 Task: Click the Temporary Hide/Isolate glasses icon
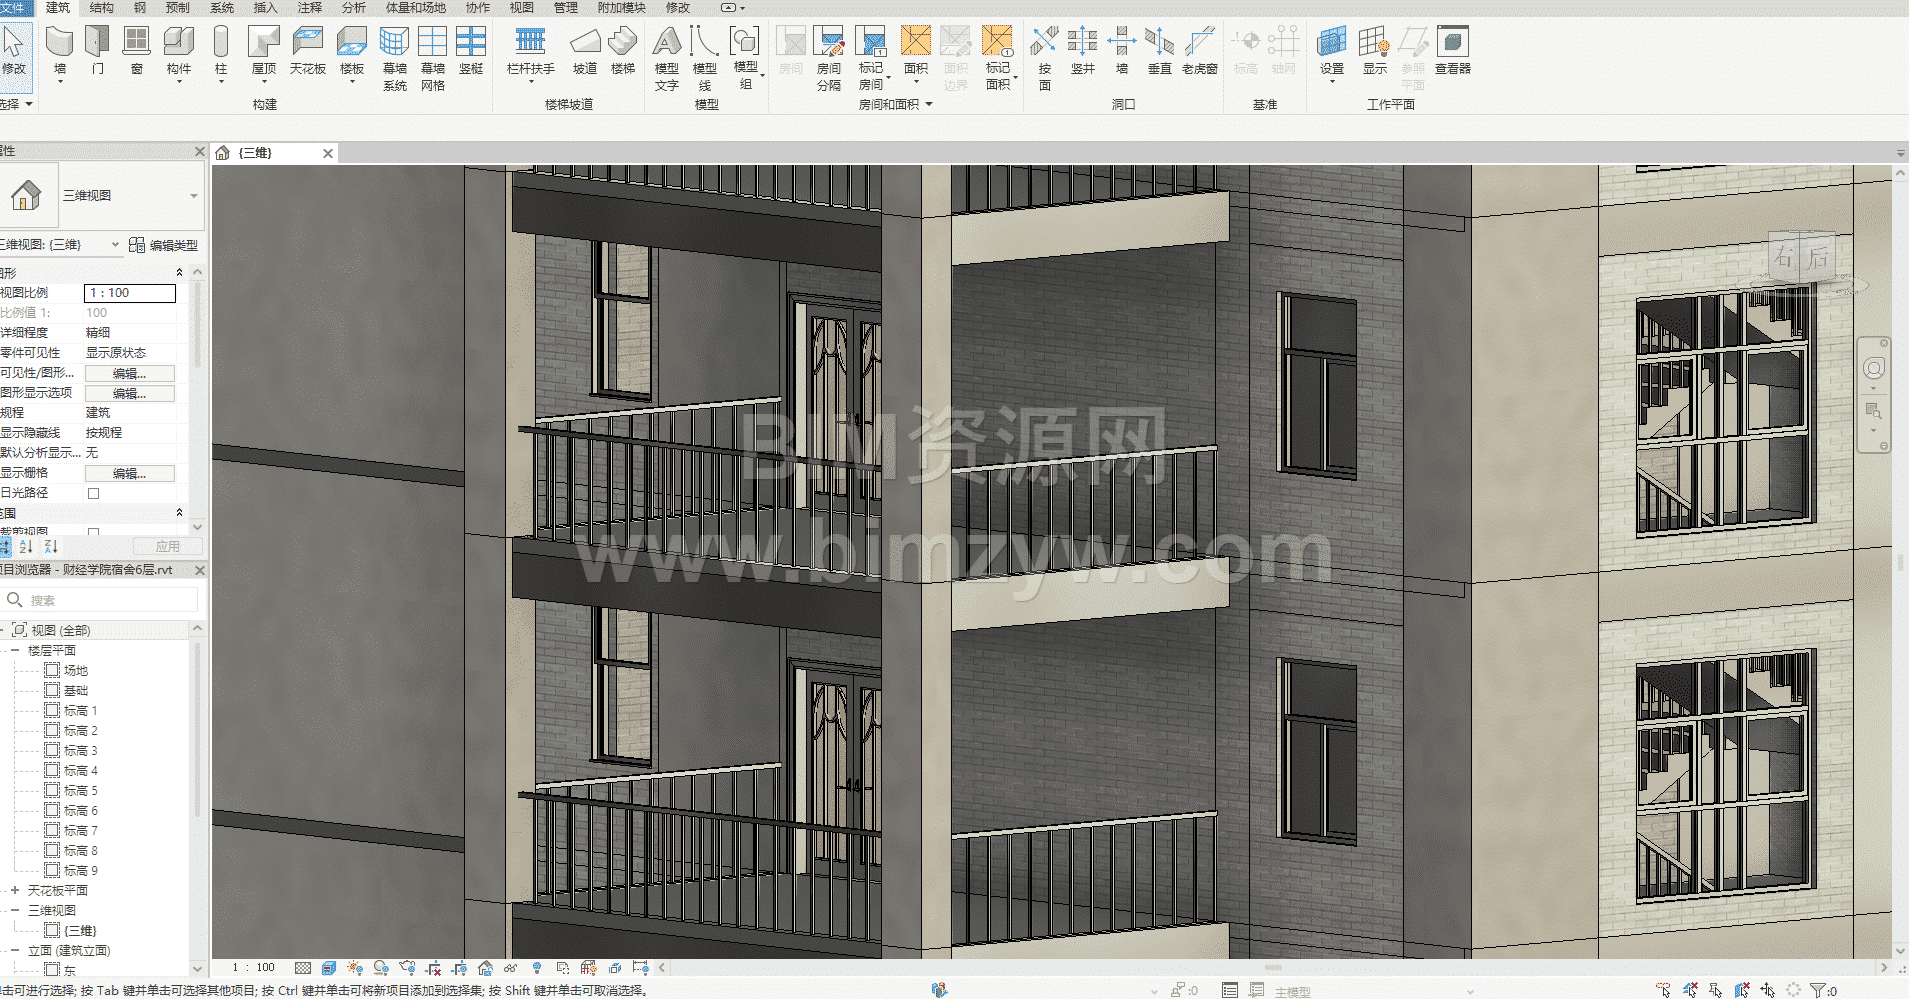pos(511,968)
